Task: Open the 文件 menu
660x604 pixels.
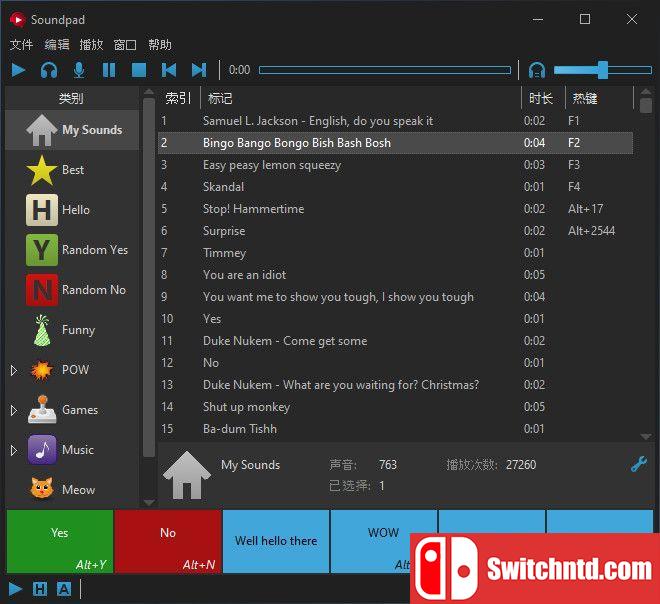Action: click(21, 45)
